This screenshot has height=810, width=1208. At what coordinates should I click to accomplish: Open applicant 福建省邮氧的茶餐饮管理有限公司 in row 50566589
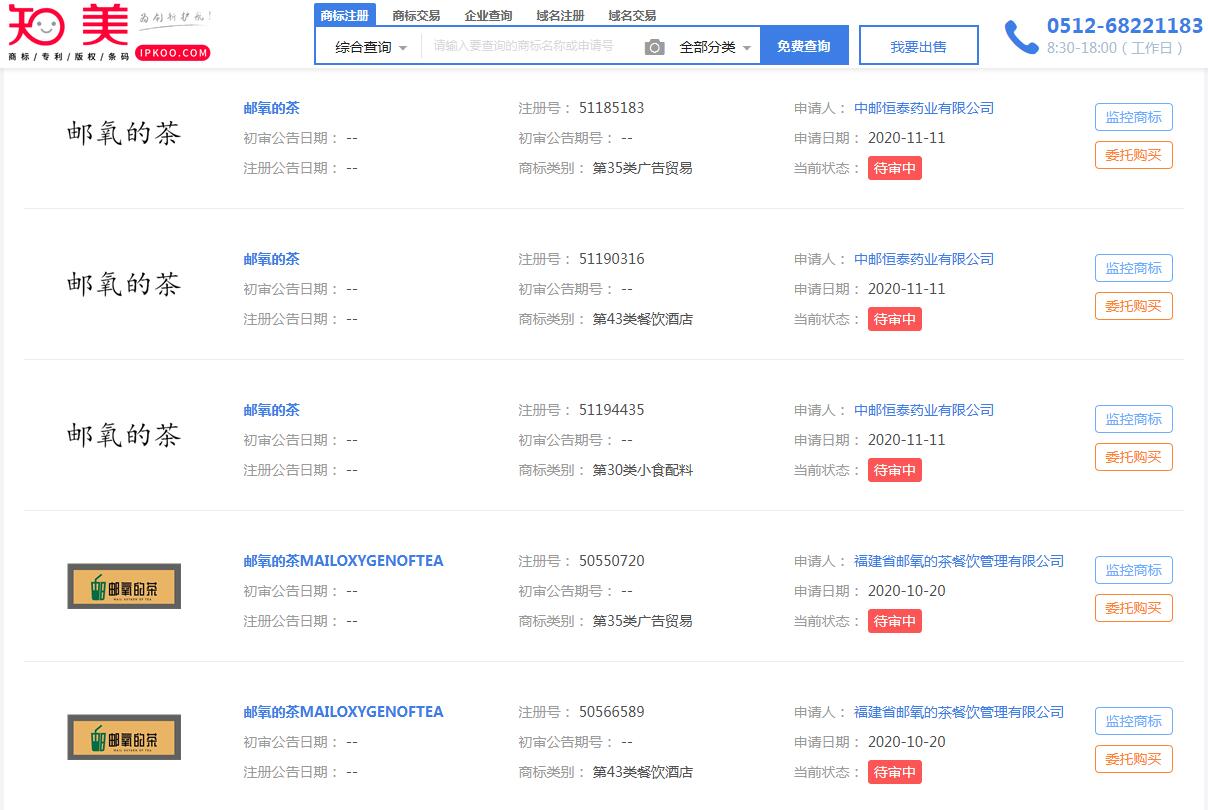pyautogui.click(x=959, y=712)
